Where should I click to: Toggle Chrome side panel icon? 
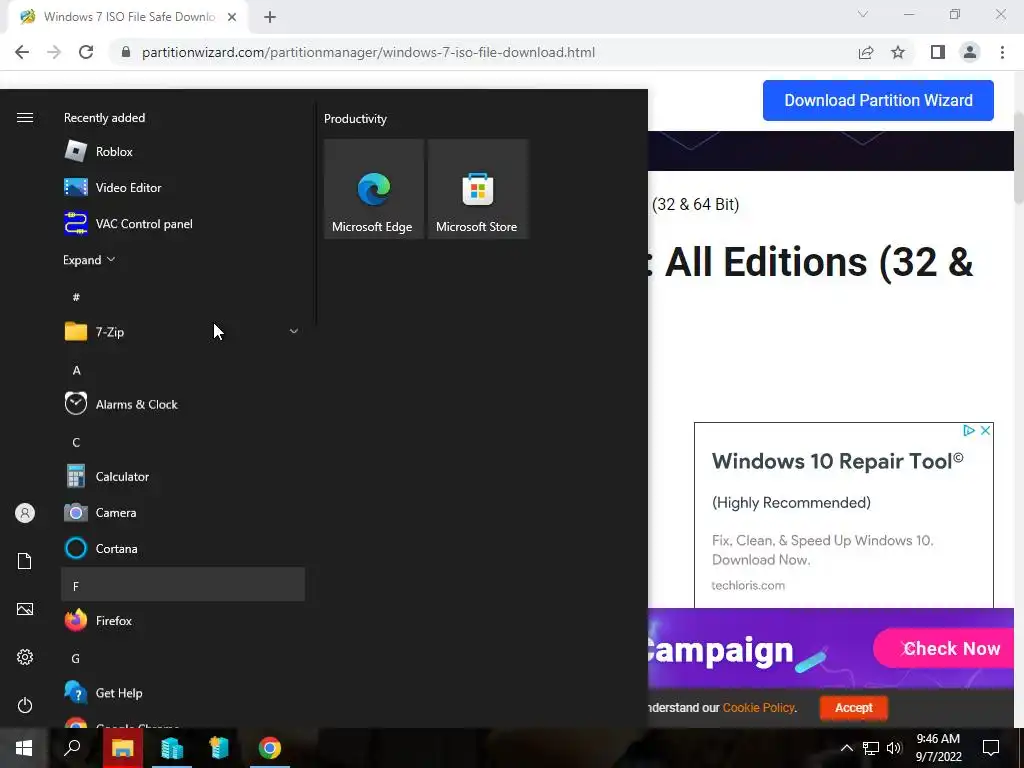[938, 52]
